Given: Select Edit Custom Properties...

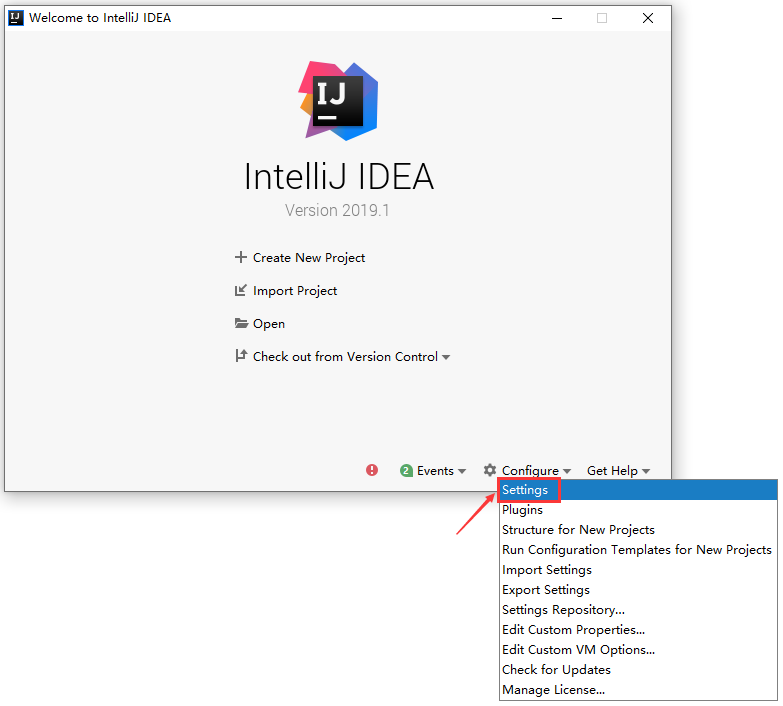Looking at the screenshot, I should (x=640, y=631).
